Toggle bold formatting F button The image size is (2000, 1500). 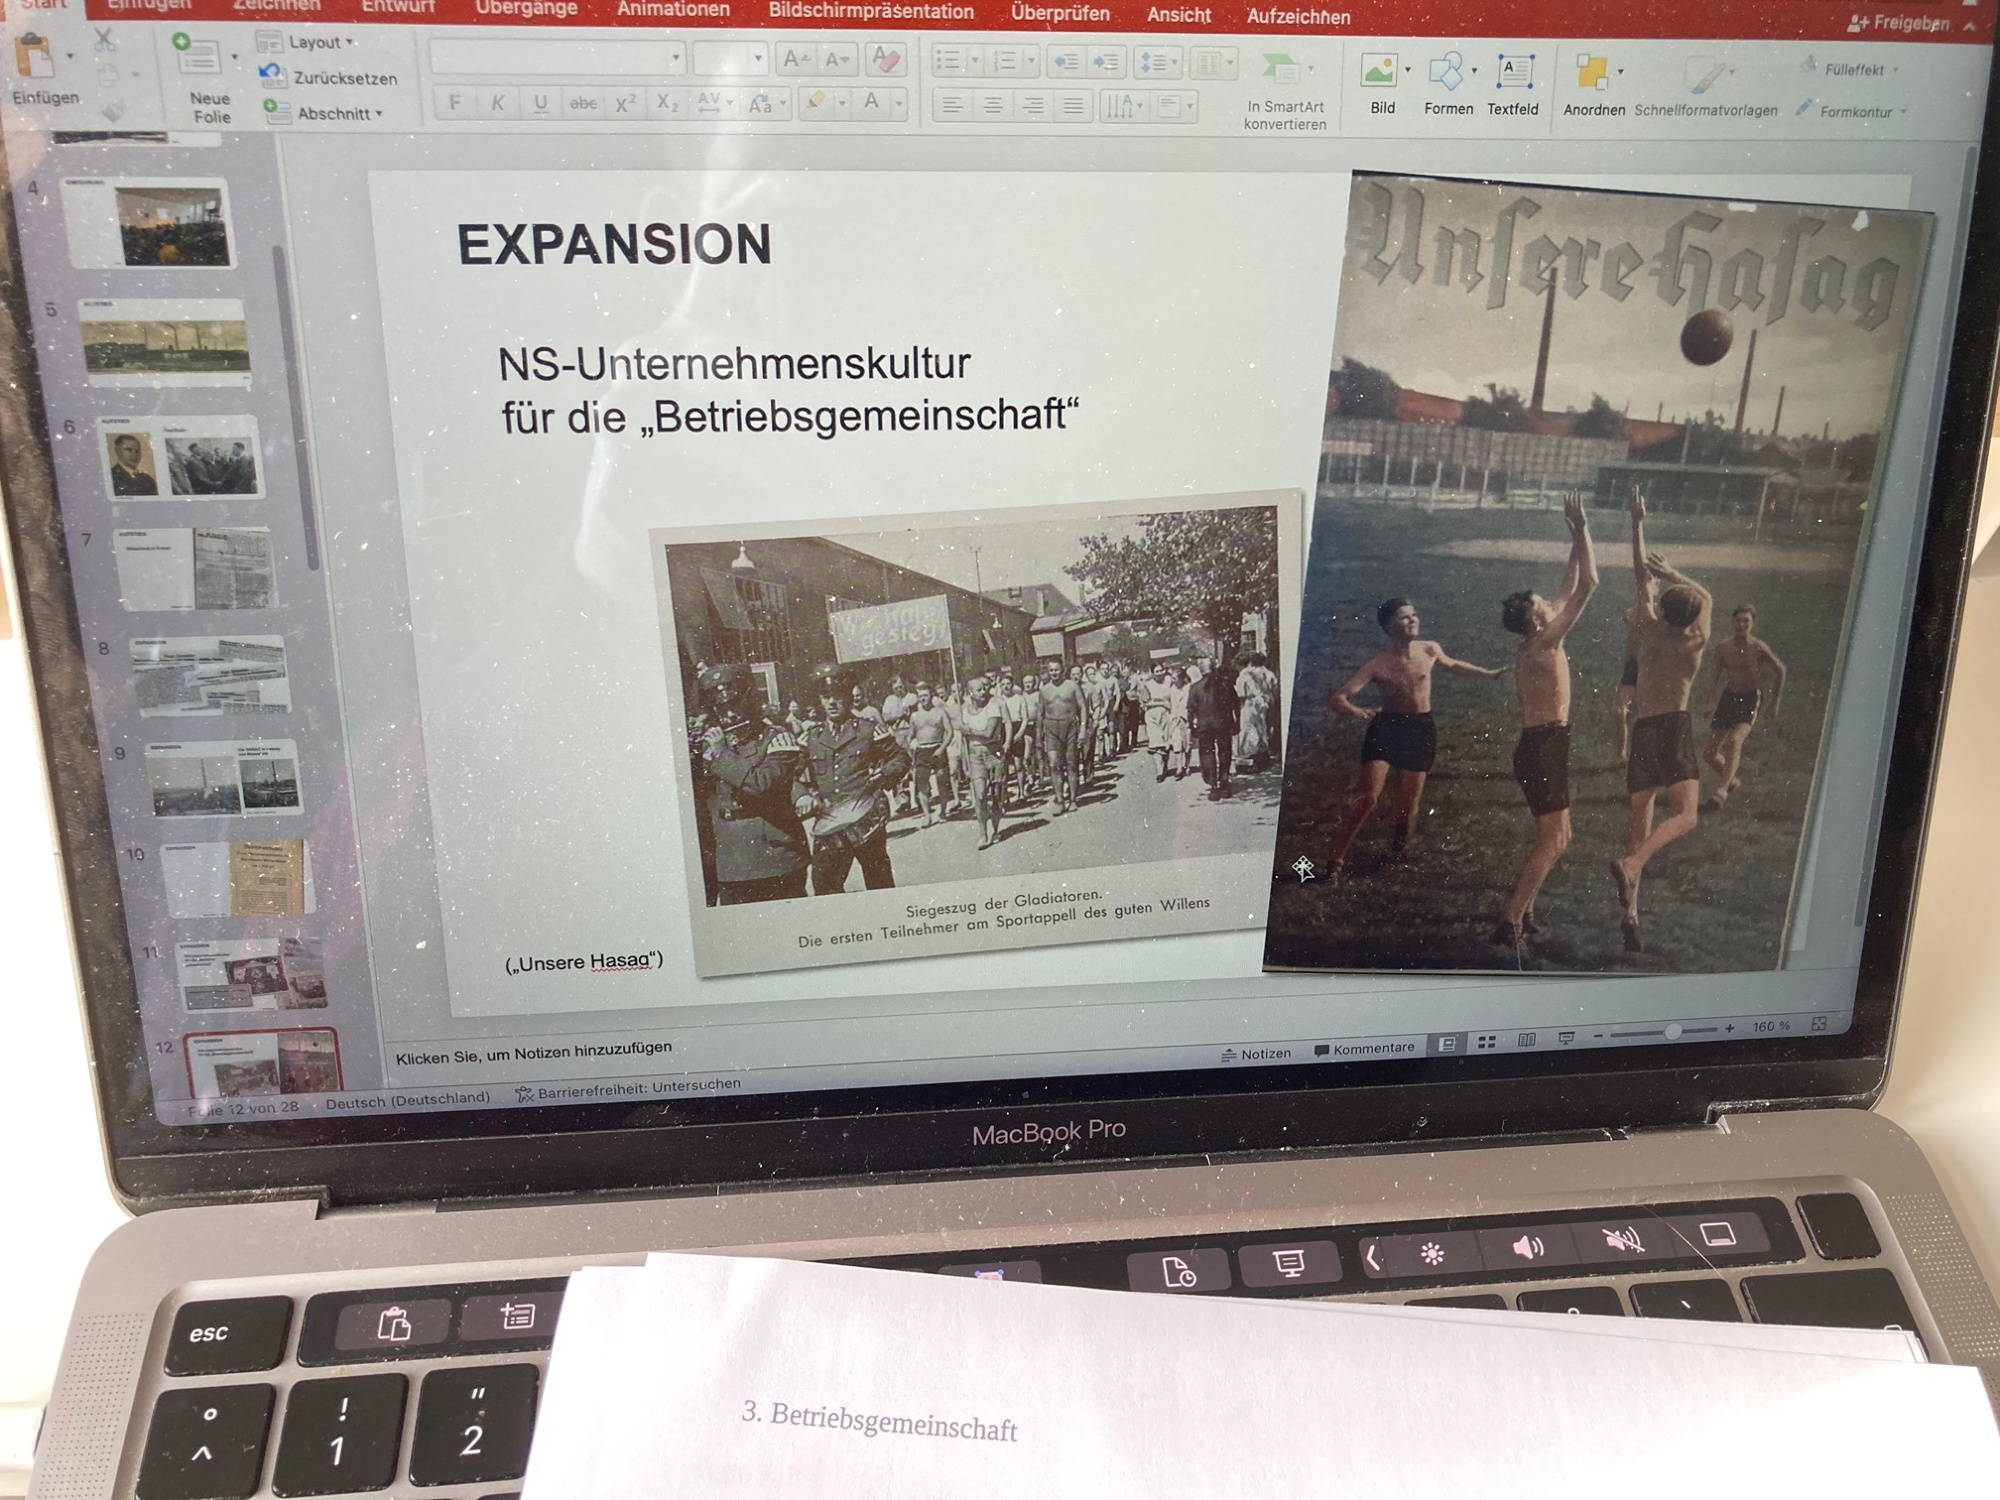click(455, 103)
